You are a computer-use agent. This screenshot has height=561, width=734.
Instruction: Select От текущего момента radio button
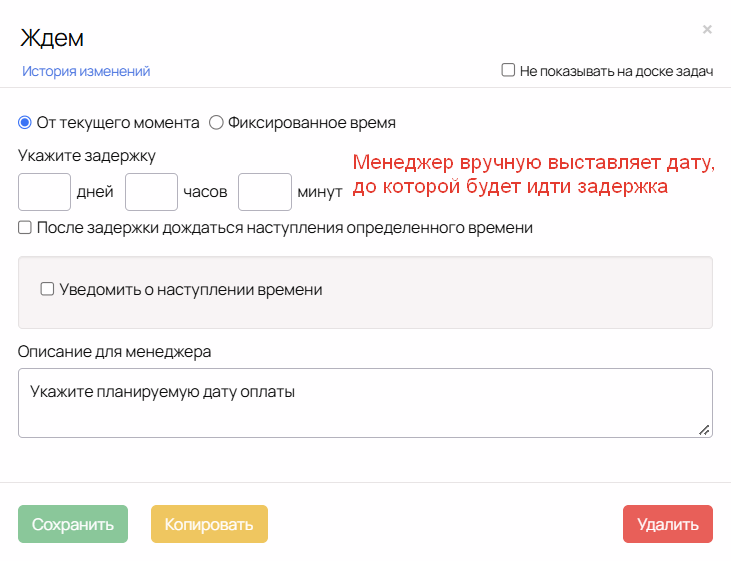click(x=25, y=123)
